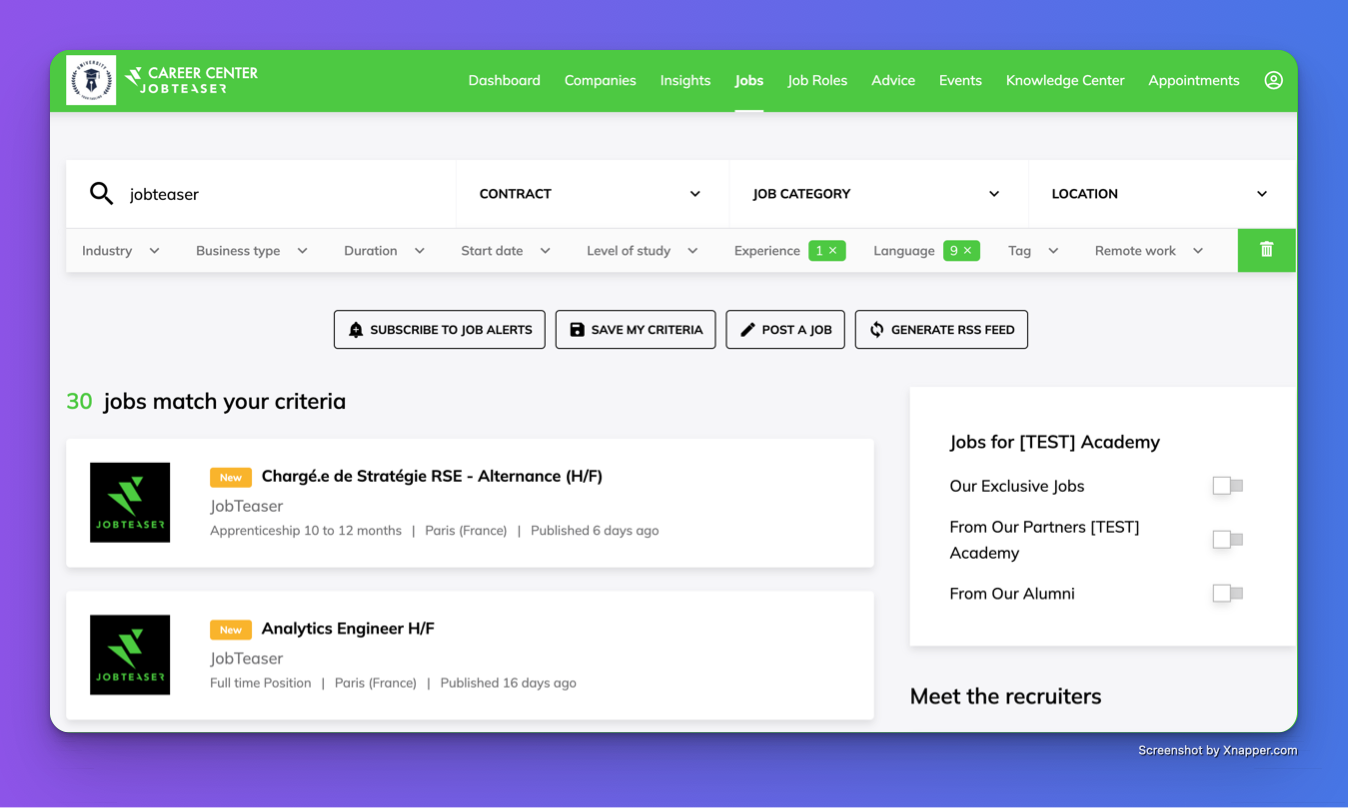
Task: Click 'Apprenticeship 10 to 12 months' text
Action: point(306,531)
